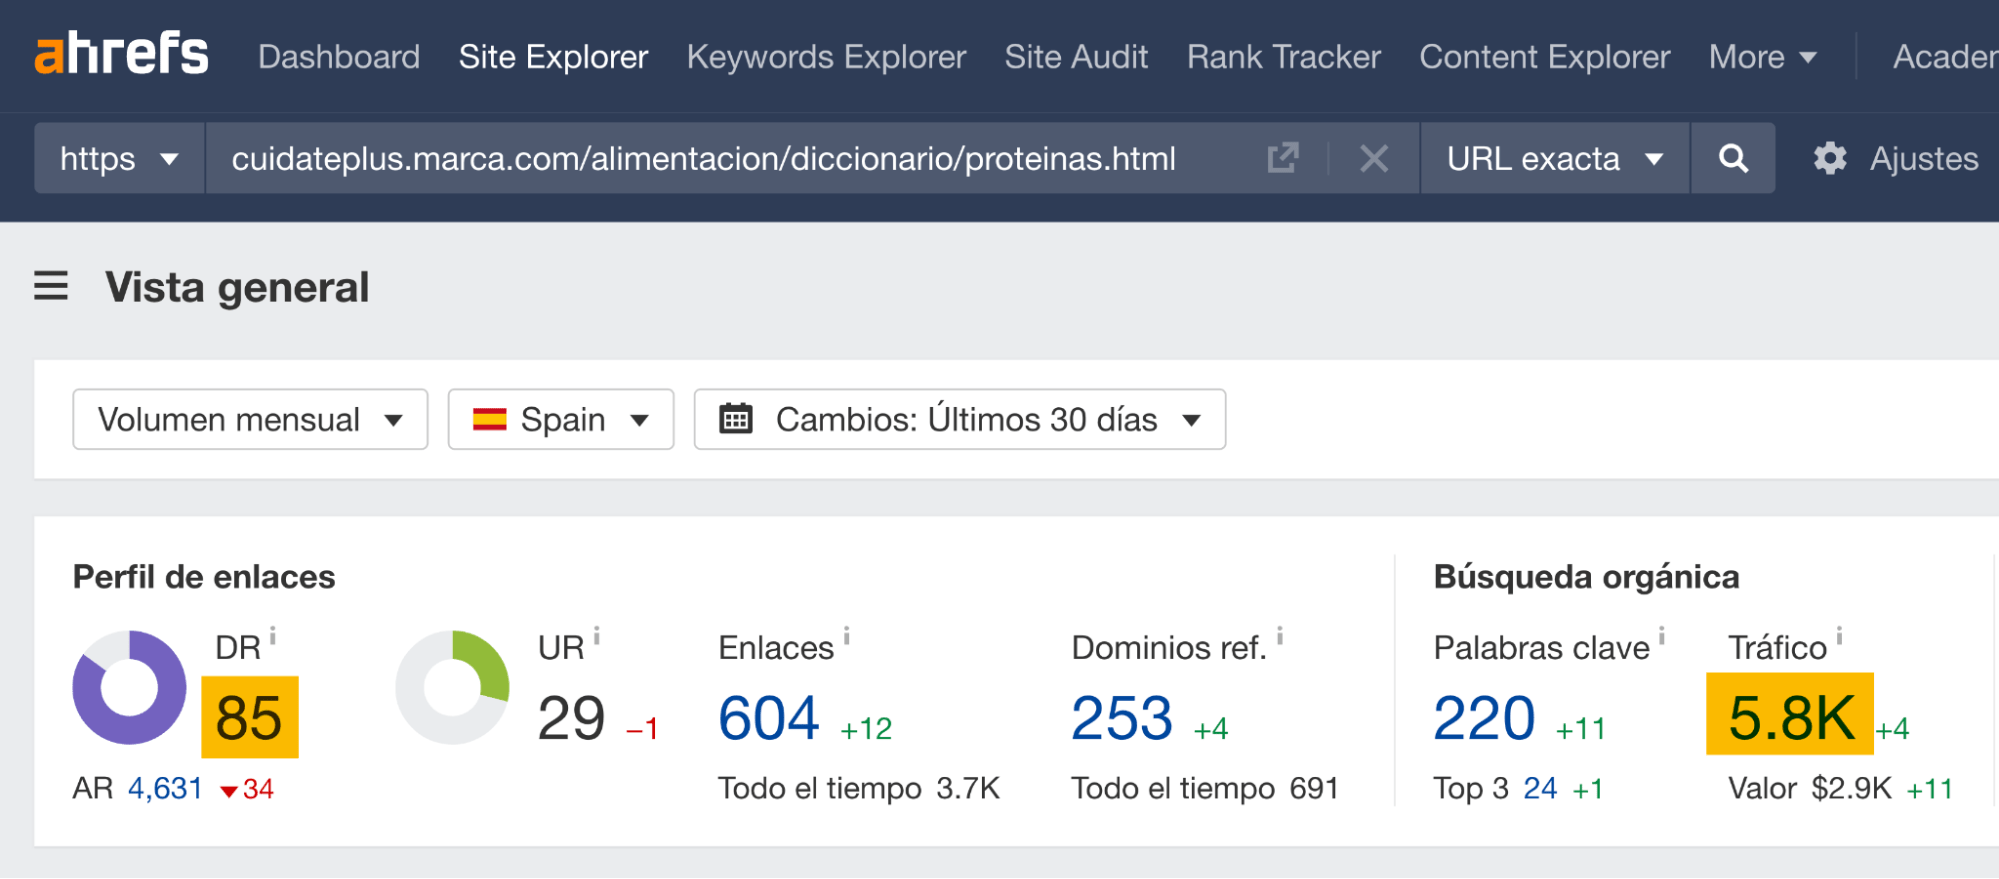Click the red AR change 34

(x=247, y=790)
